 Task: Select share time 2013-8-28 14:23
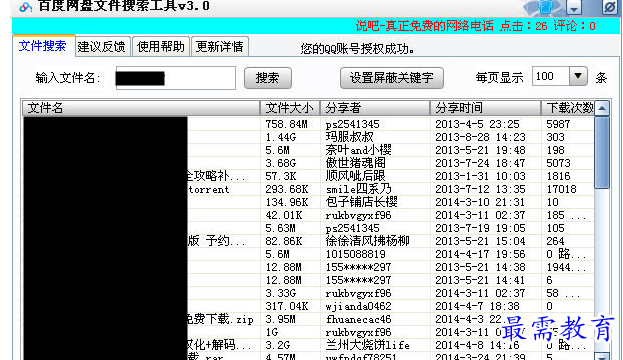(480, 137)
